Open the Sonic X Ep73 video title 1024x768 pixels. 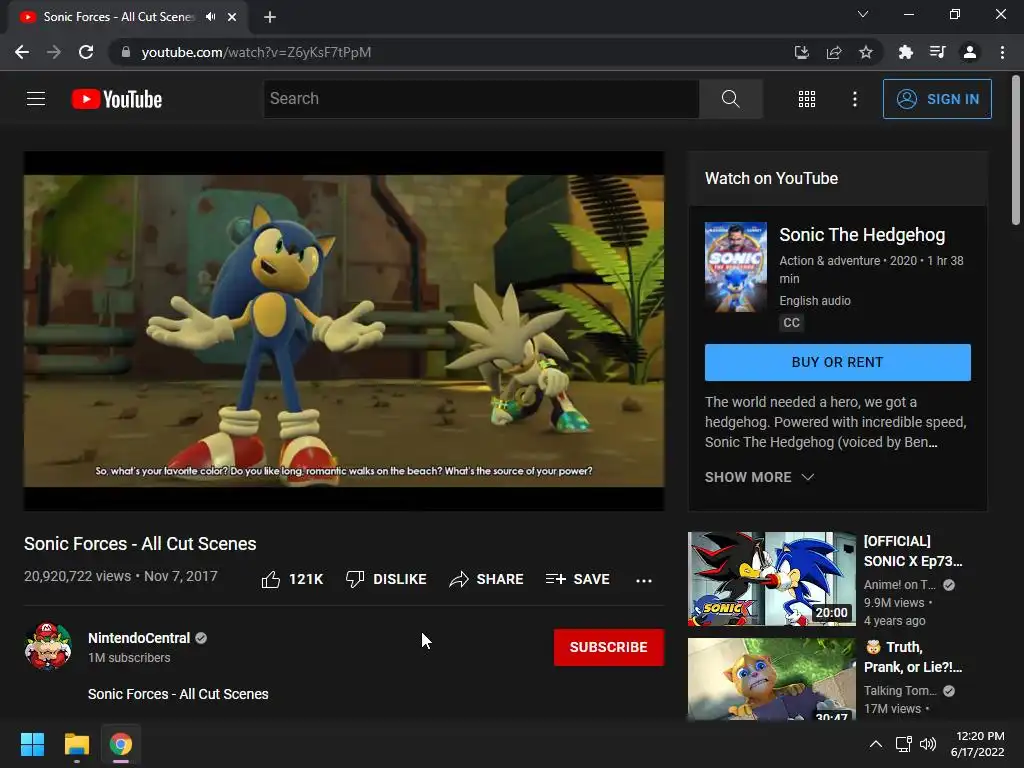pyautogui.click(x=912, y=551)
